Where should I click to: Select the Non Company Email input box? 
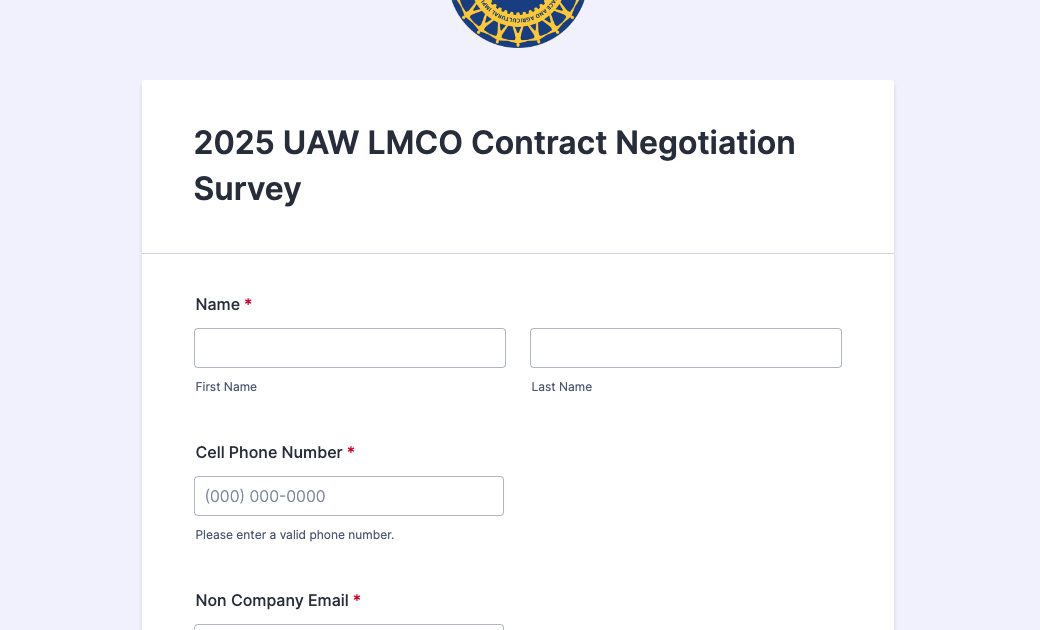(x=349, y=627)
